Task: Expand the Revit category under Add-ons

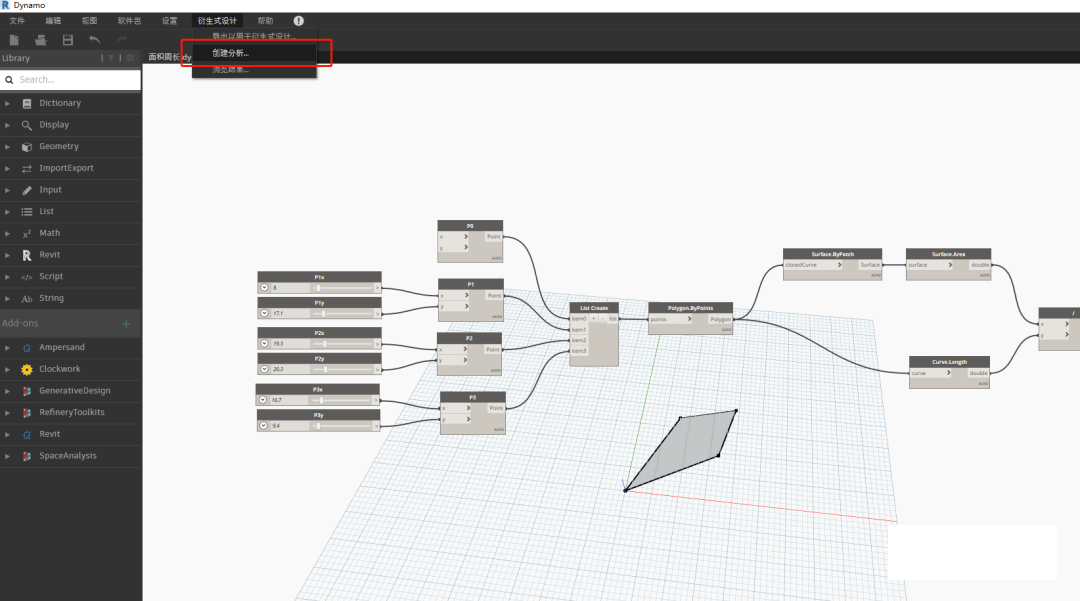Action: (x=8, y=434)
